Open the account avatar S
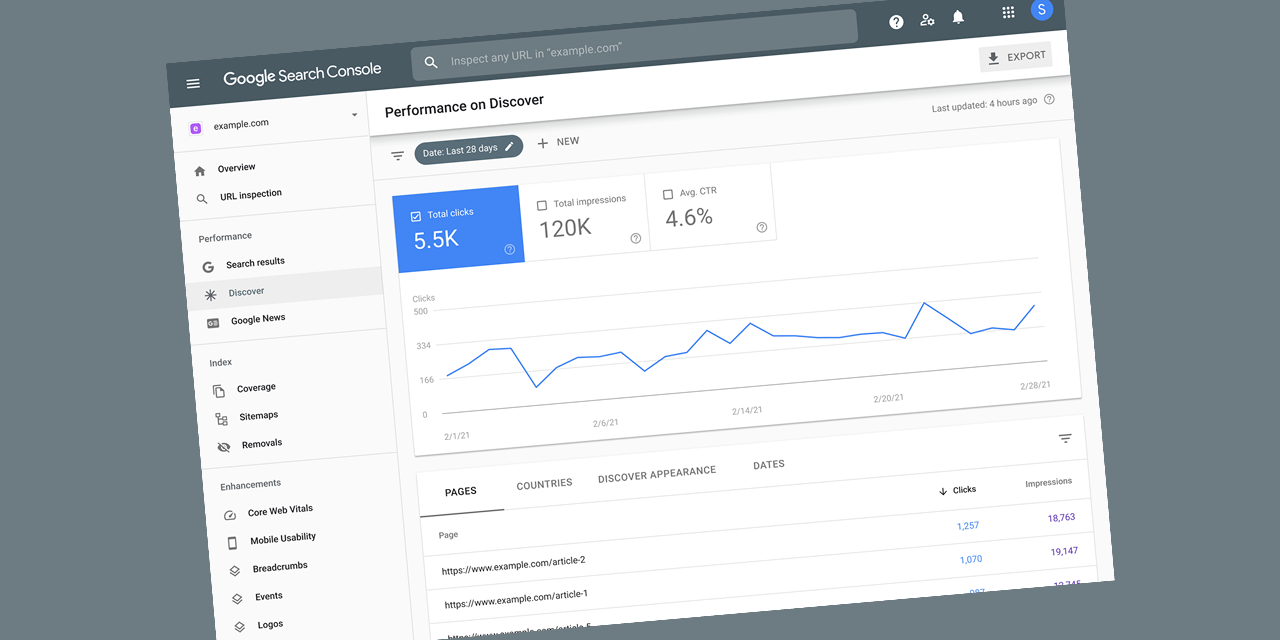1280x640 pixels. 1041,10
